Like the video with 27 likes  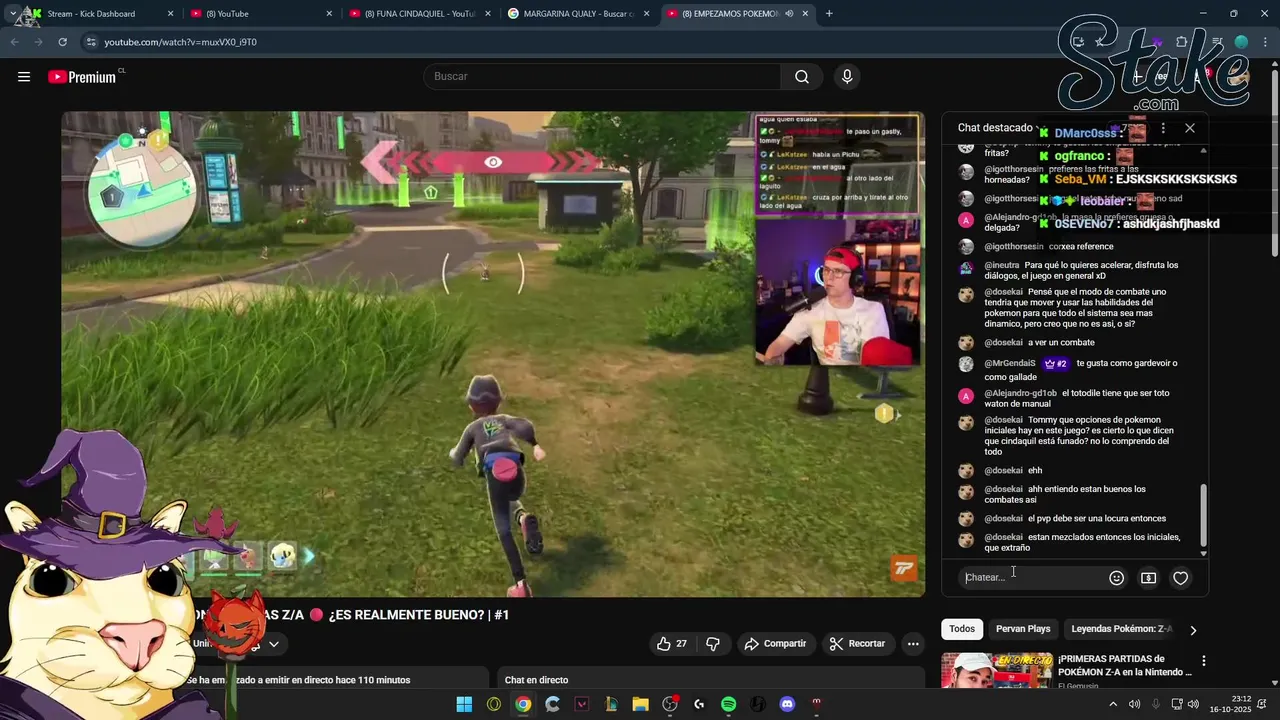tap(672, 644)
